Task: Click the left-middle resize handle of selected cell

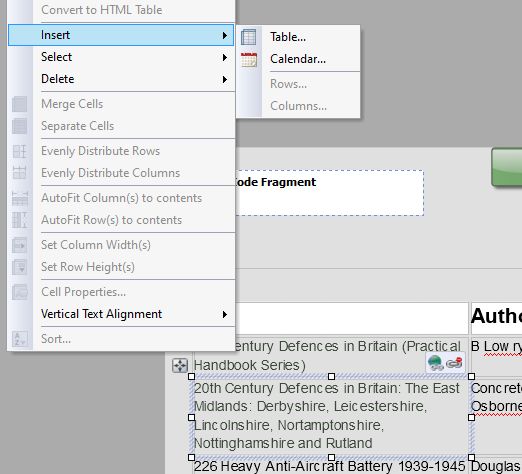Action: (191, 417)
